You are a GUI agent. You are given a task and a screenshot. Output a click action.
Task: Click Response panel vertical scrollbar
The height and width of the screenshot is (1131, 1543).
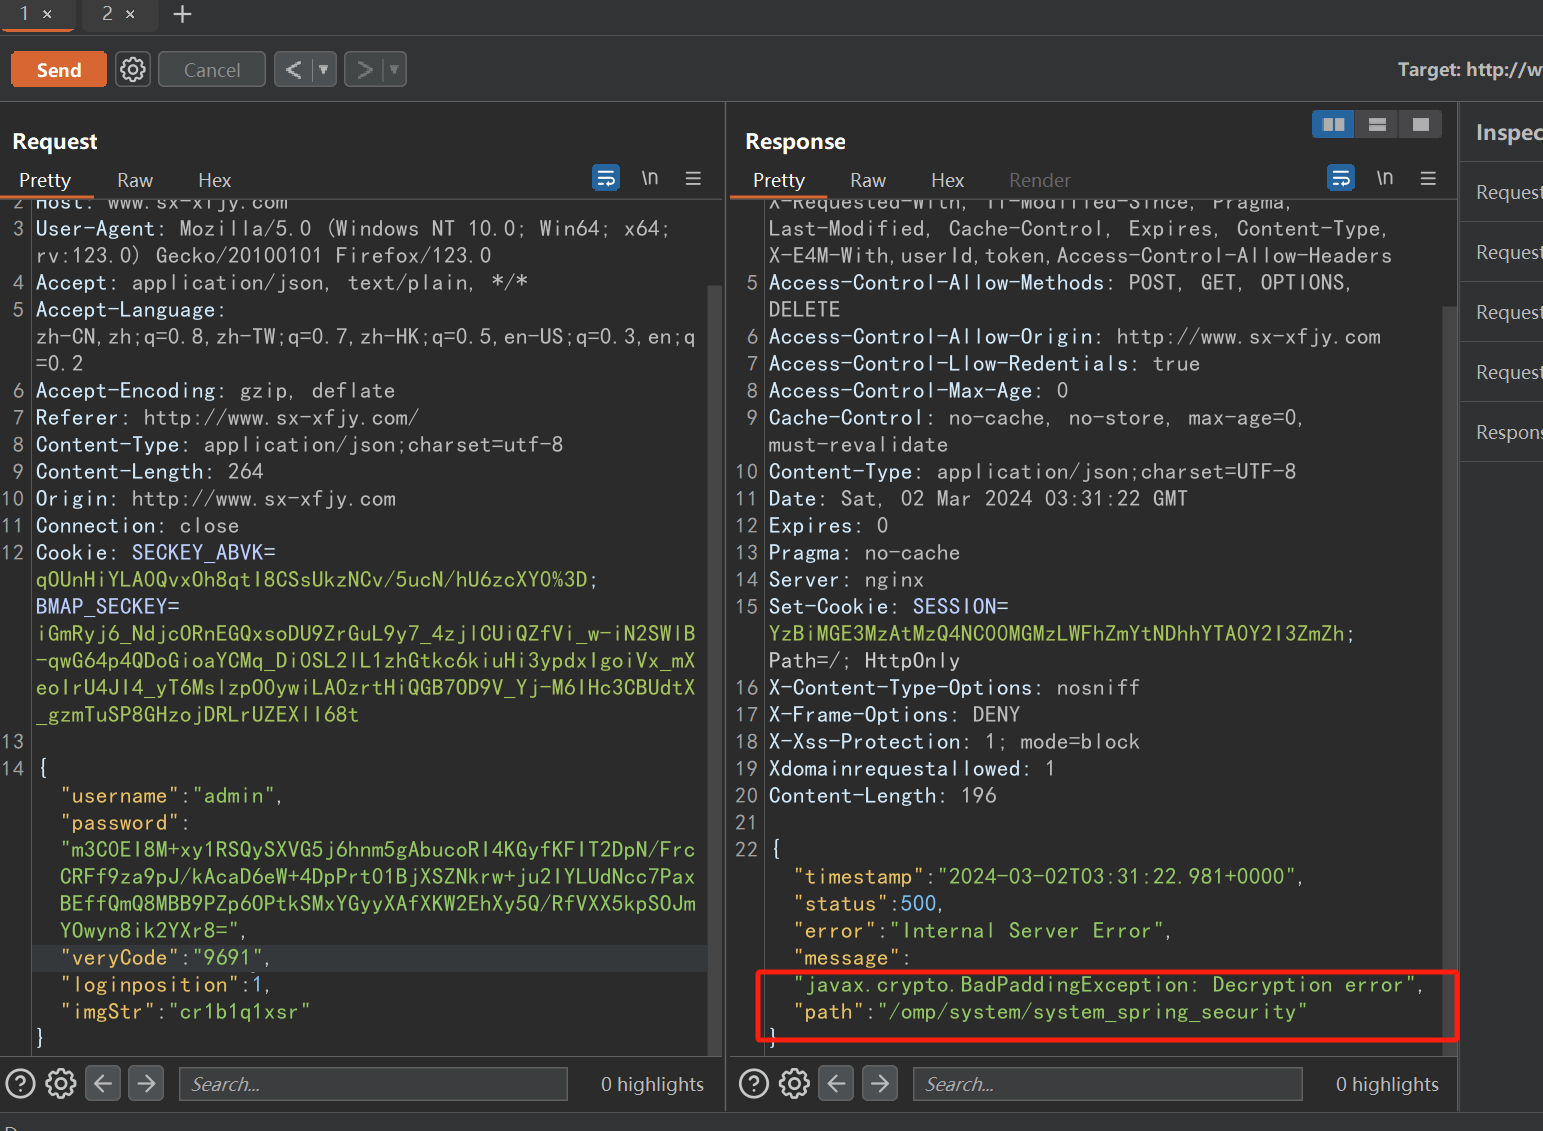(1449, 680)
